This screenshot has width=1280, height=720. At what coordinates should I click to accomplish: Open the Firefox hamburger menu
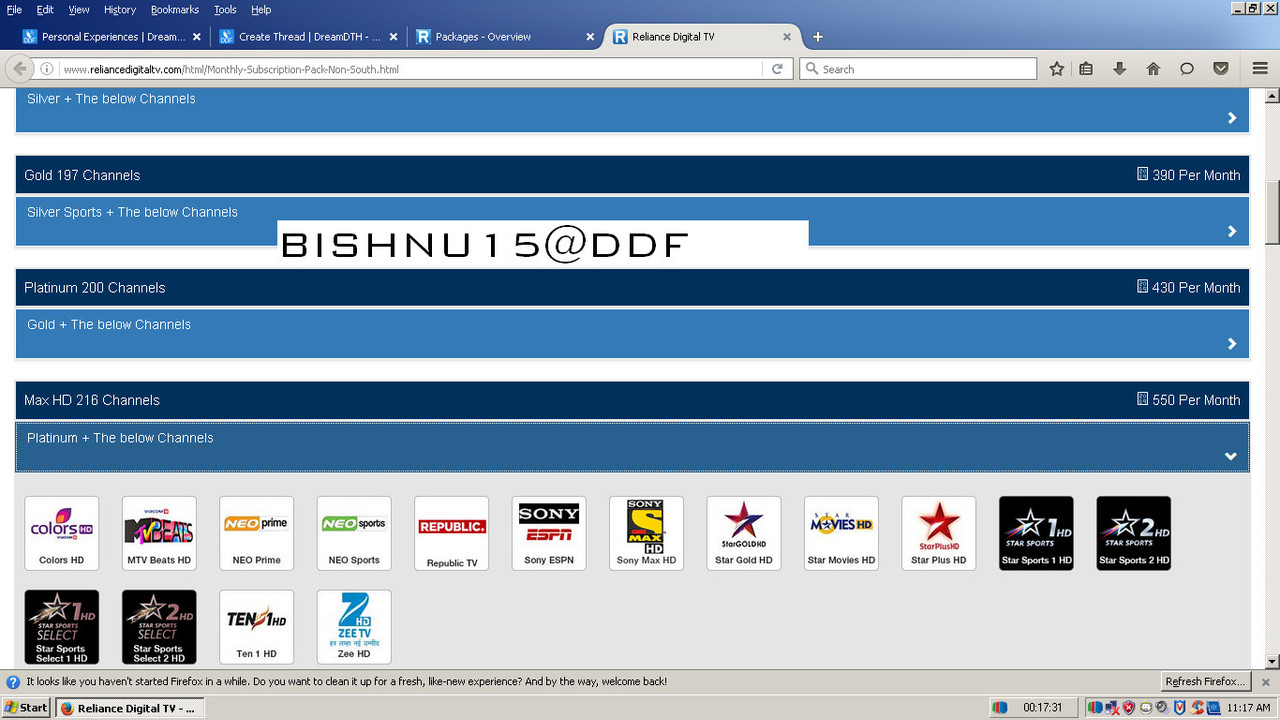1260,69
